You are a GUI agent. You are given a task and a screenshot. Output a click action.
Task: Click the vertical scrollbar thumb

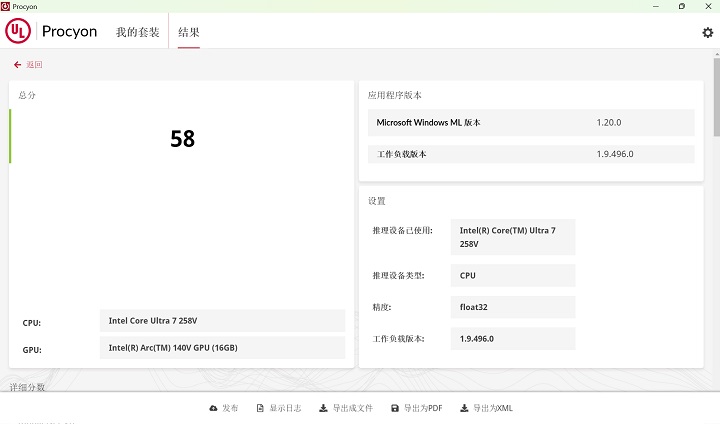(x=716, y=97)
